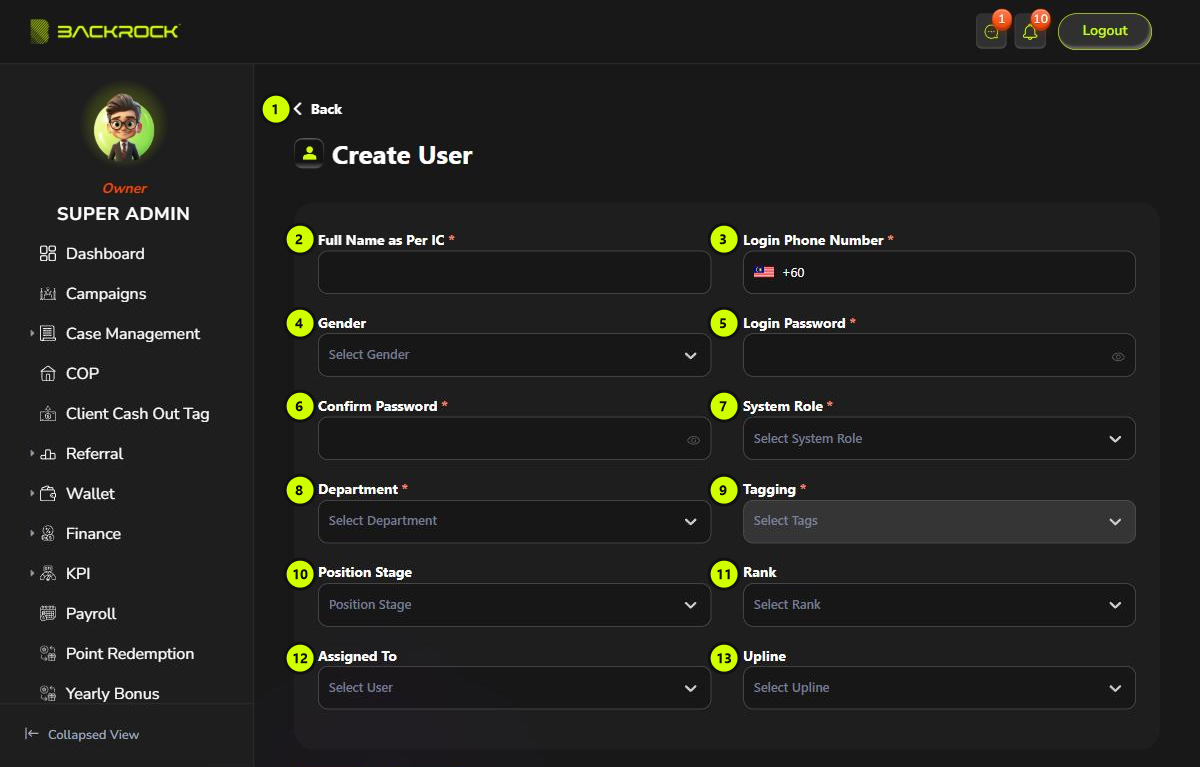The width and height of the screenshot is (1200, 767).
Task: Open COP from the sidebar menu
Action: 82,374
